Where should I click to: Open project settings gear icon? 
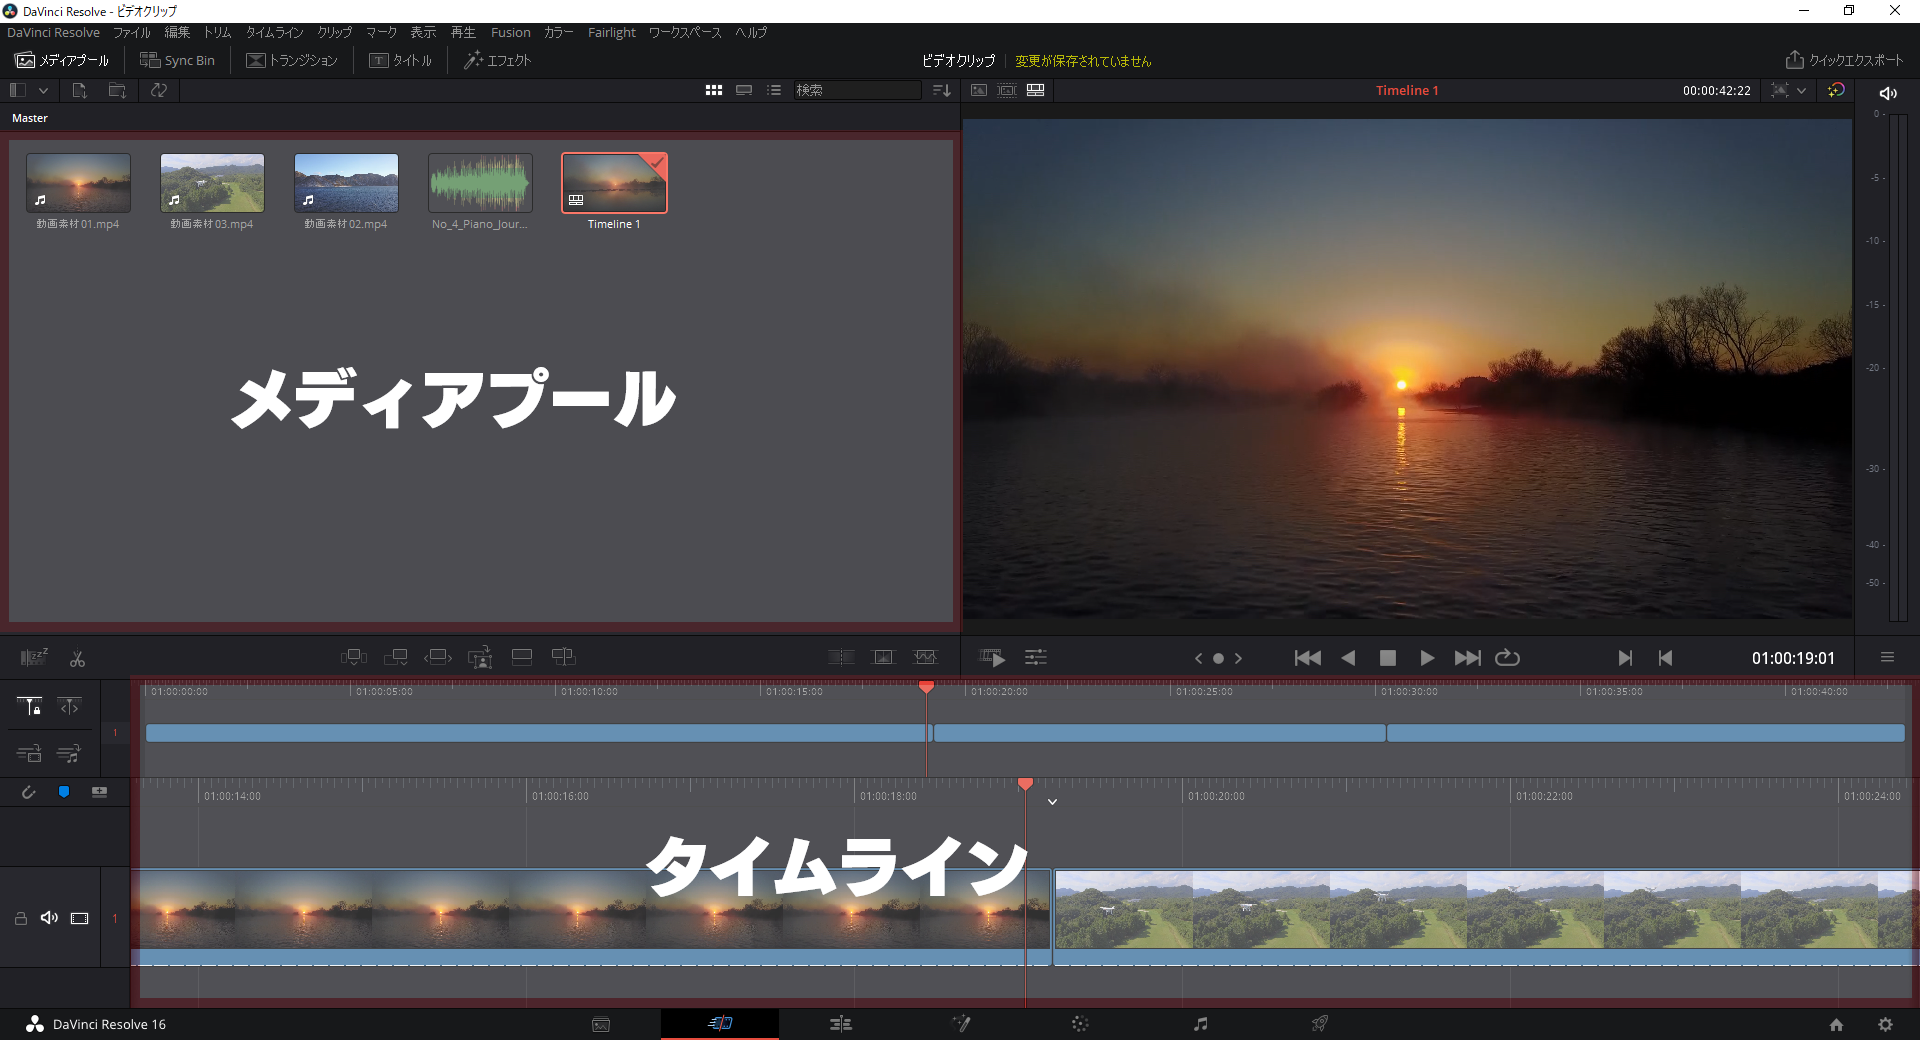click(x=1885, y=1024)
